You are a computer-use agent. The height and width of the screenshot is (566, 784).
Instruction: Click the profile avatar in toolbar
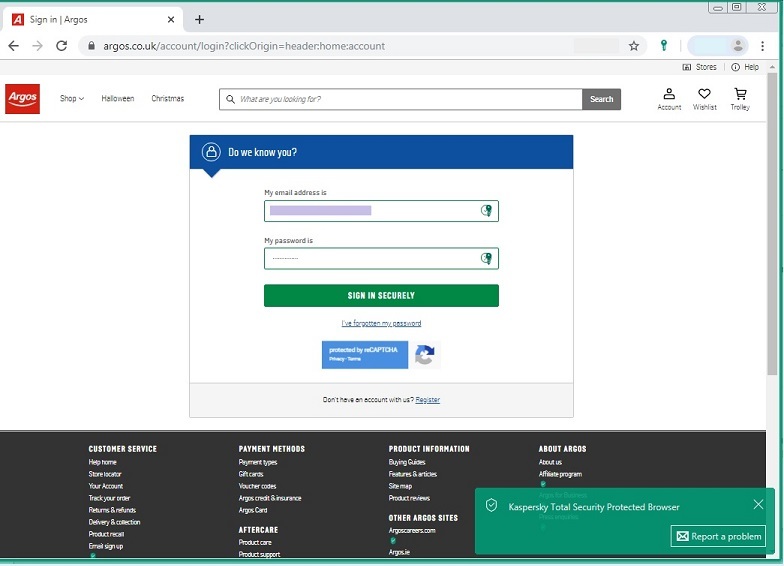738,46
